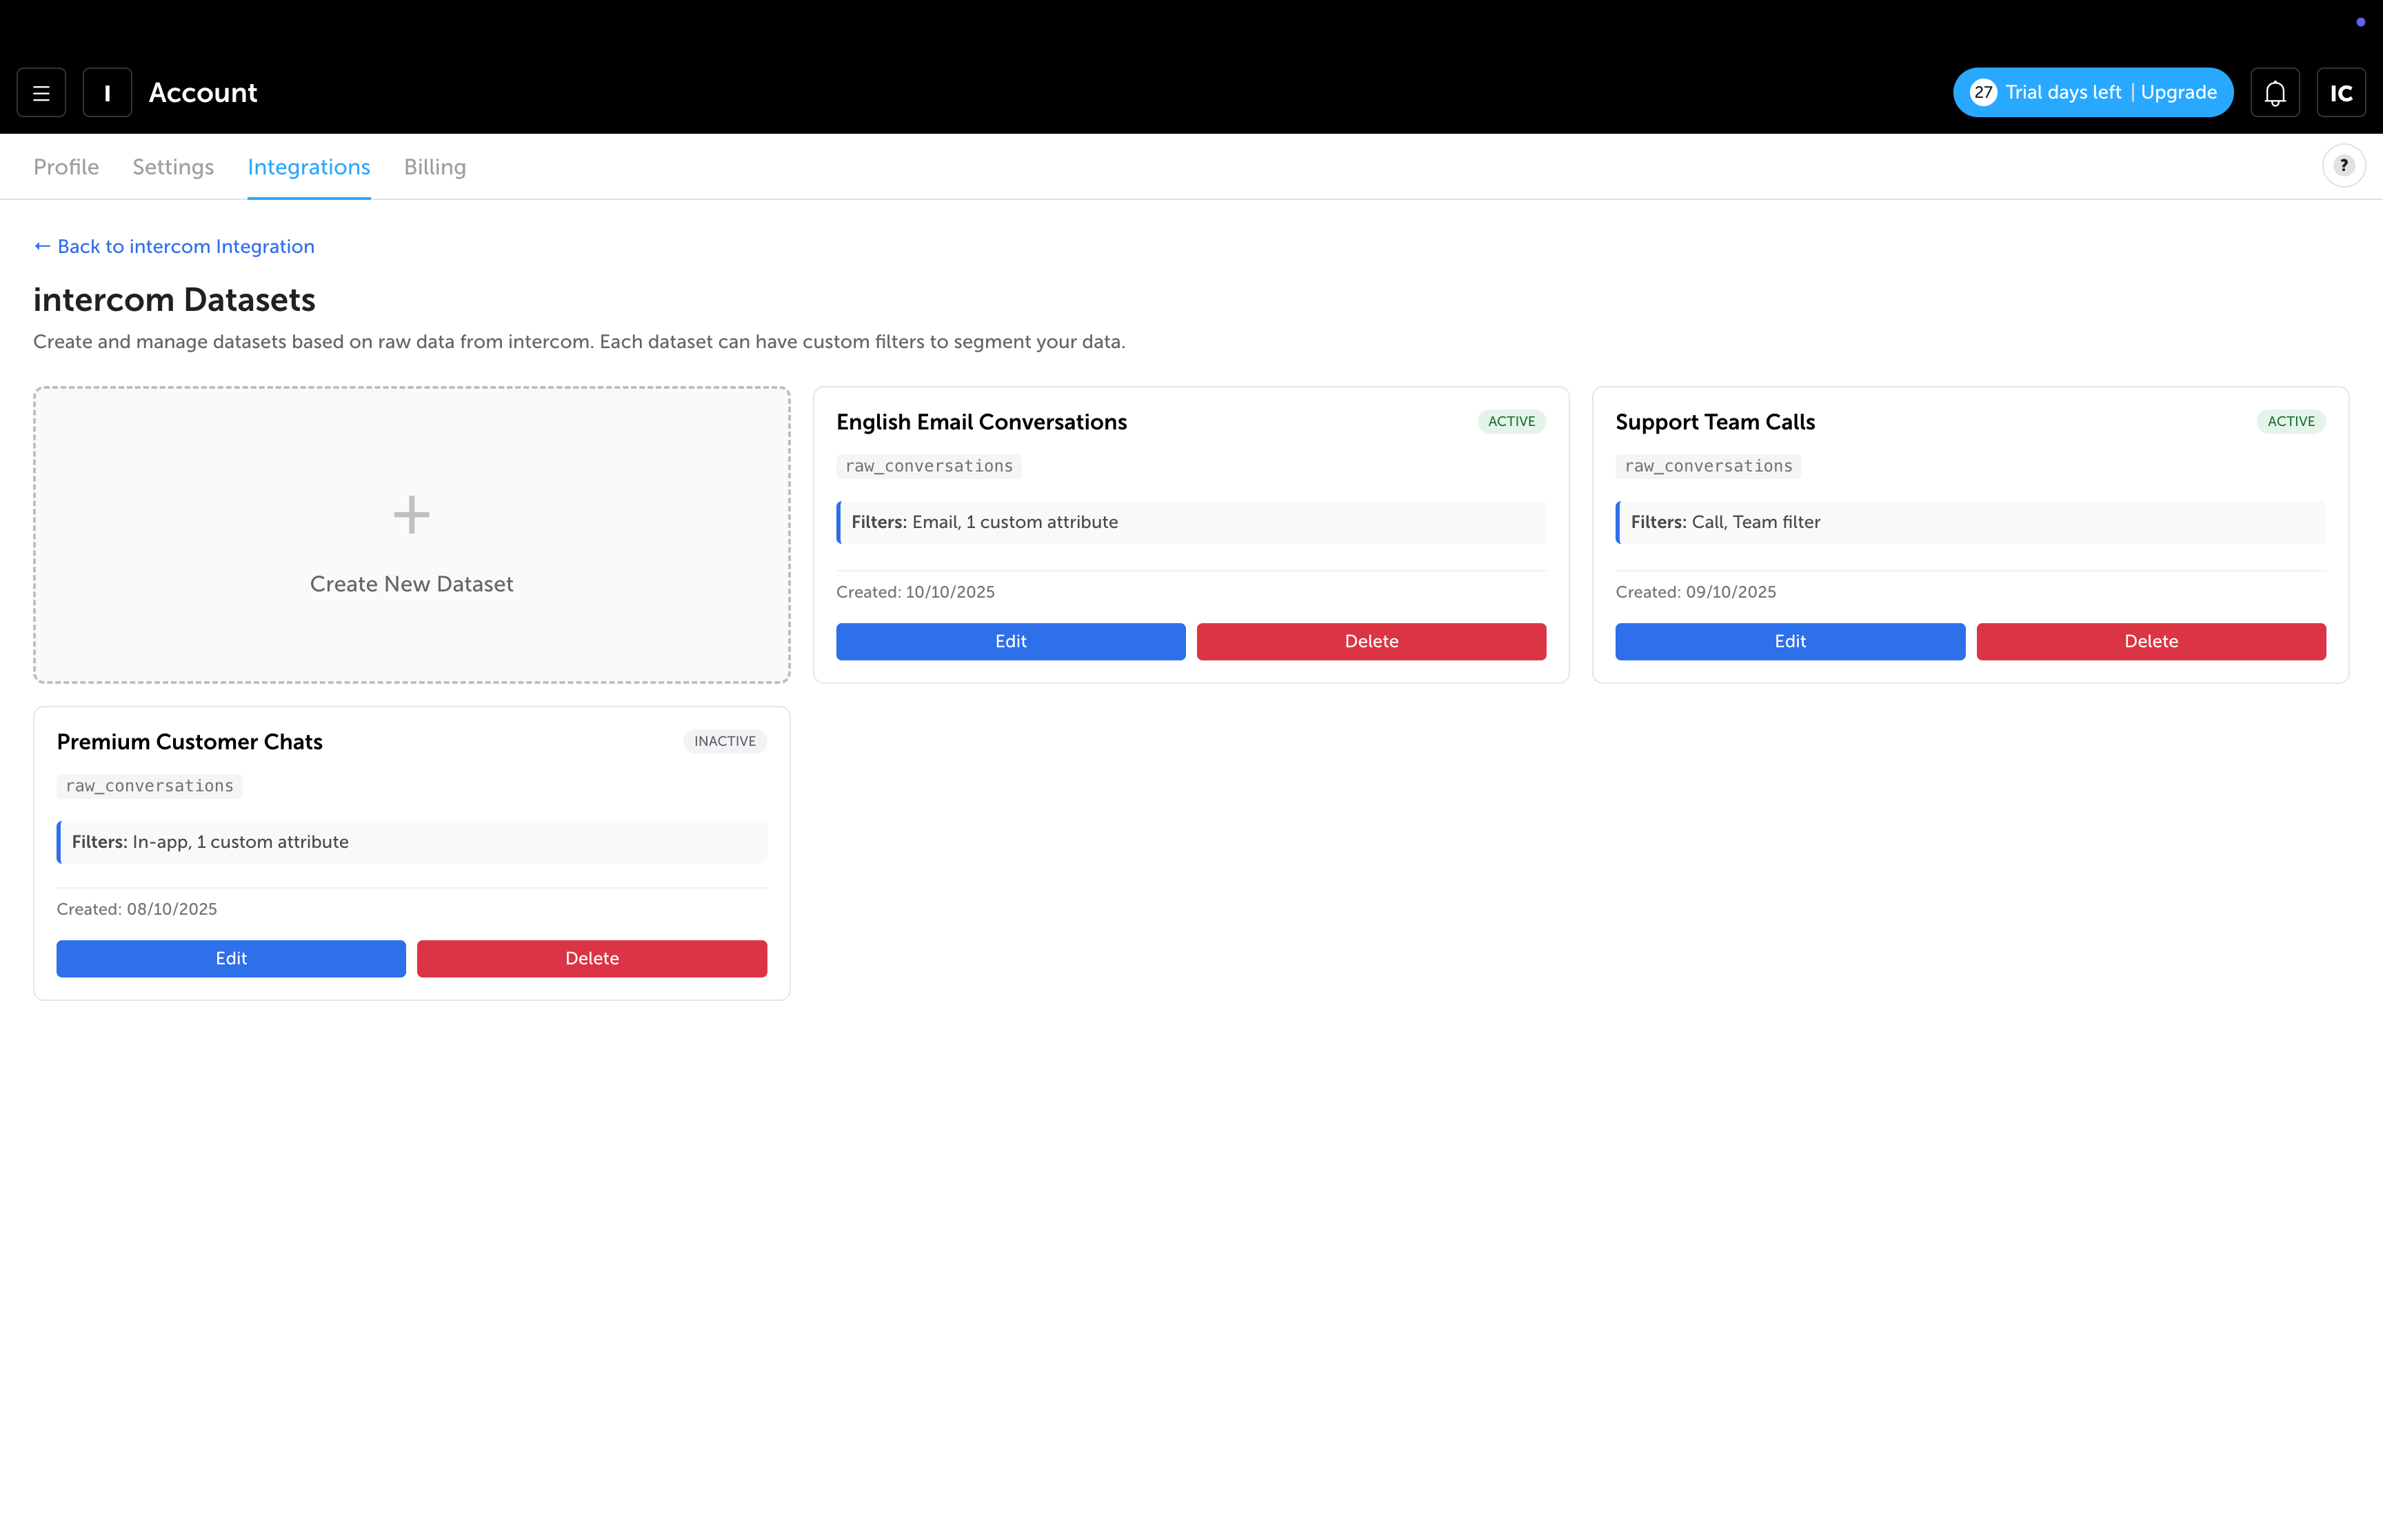The image size is (2383, 1540).
Task: Delete the Premium Customer Chats dataset
Action: point(592,958)
